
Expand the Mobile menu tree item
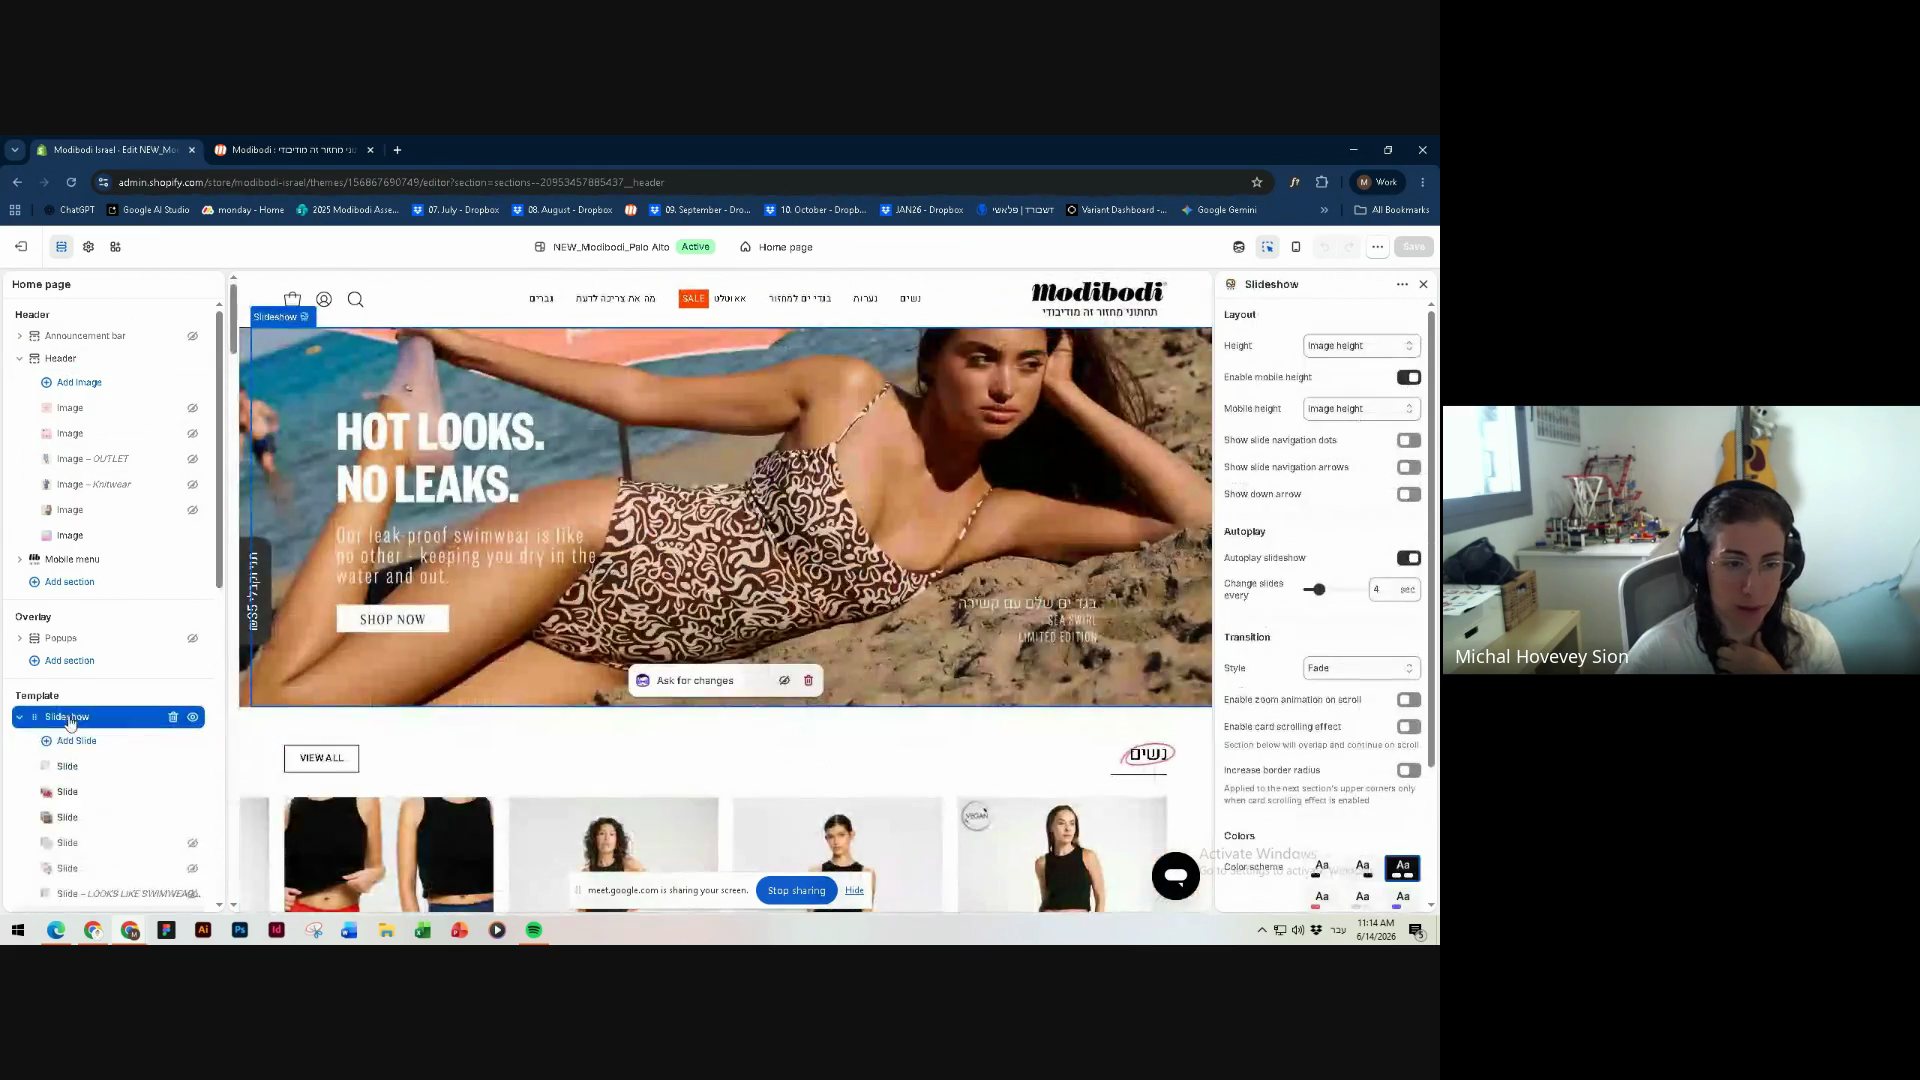pyautogui.click(x=19, y=560)
